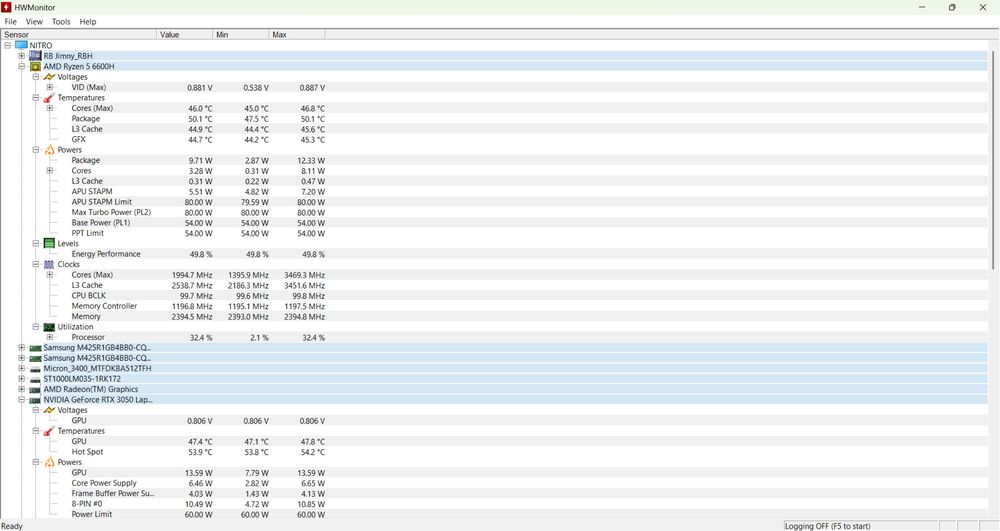The width and height of the screenshot is (1000, 531).
Task: Click the Ready status bar text
Action: (x=11, y=526)
